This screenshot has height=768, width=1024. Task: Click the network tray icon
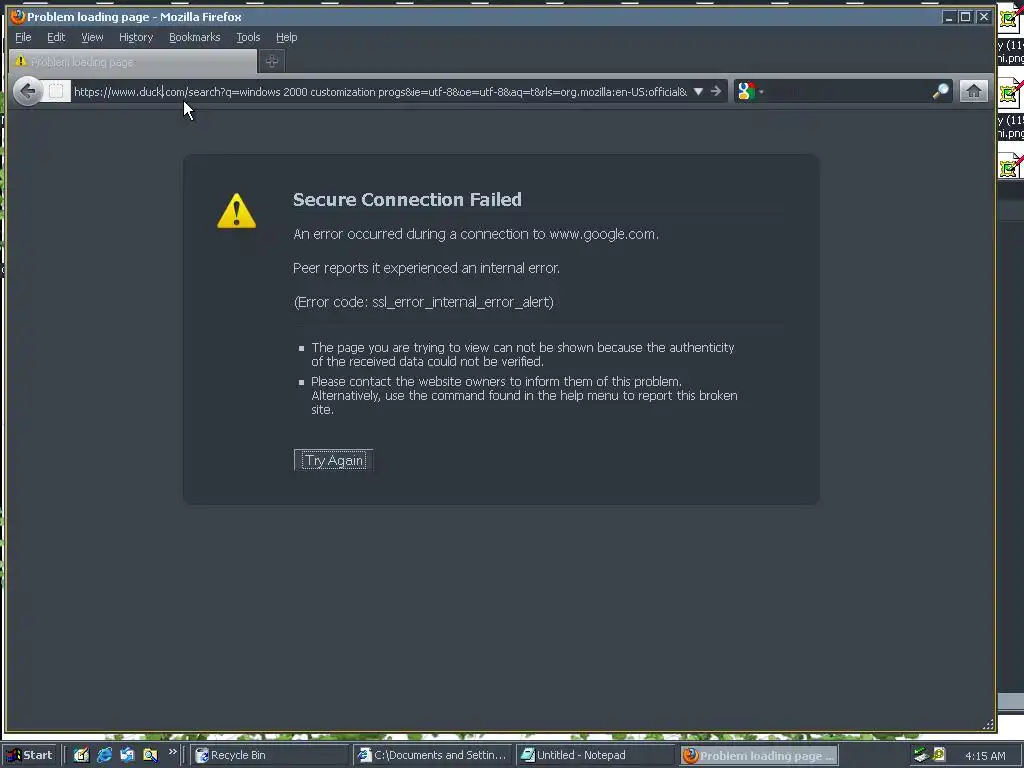click(x=921, y=755)
